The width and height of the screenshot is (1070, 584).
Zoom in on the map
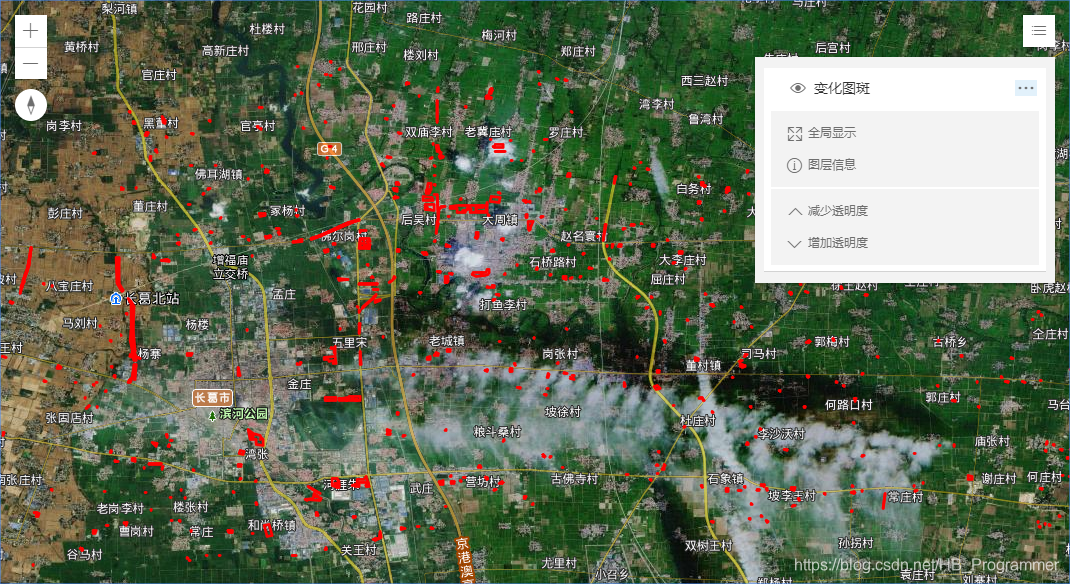click(x=31, y=31)
